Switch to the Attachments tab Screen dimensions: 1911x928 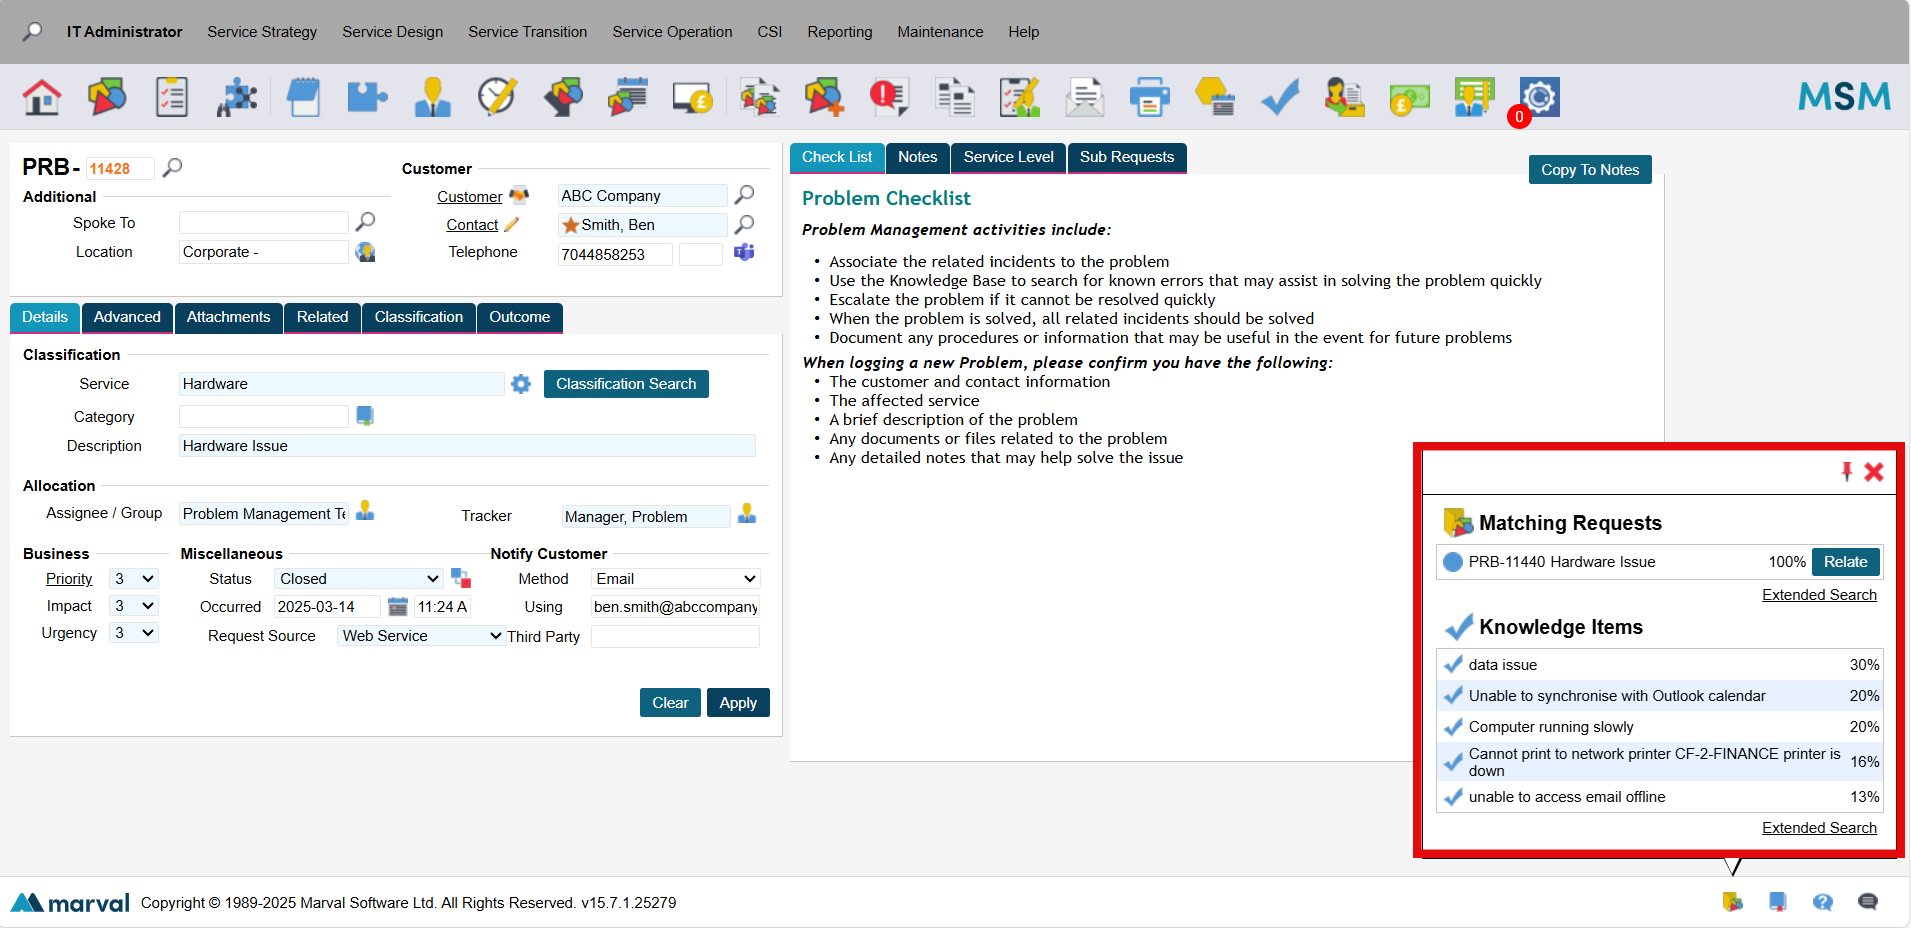pos(228,317)
